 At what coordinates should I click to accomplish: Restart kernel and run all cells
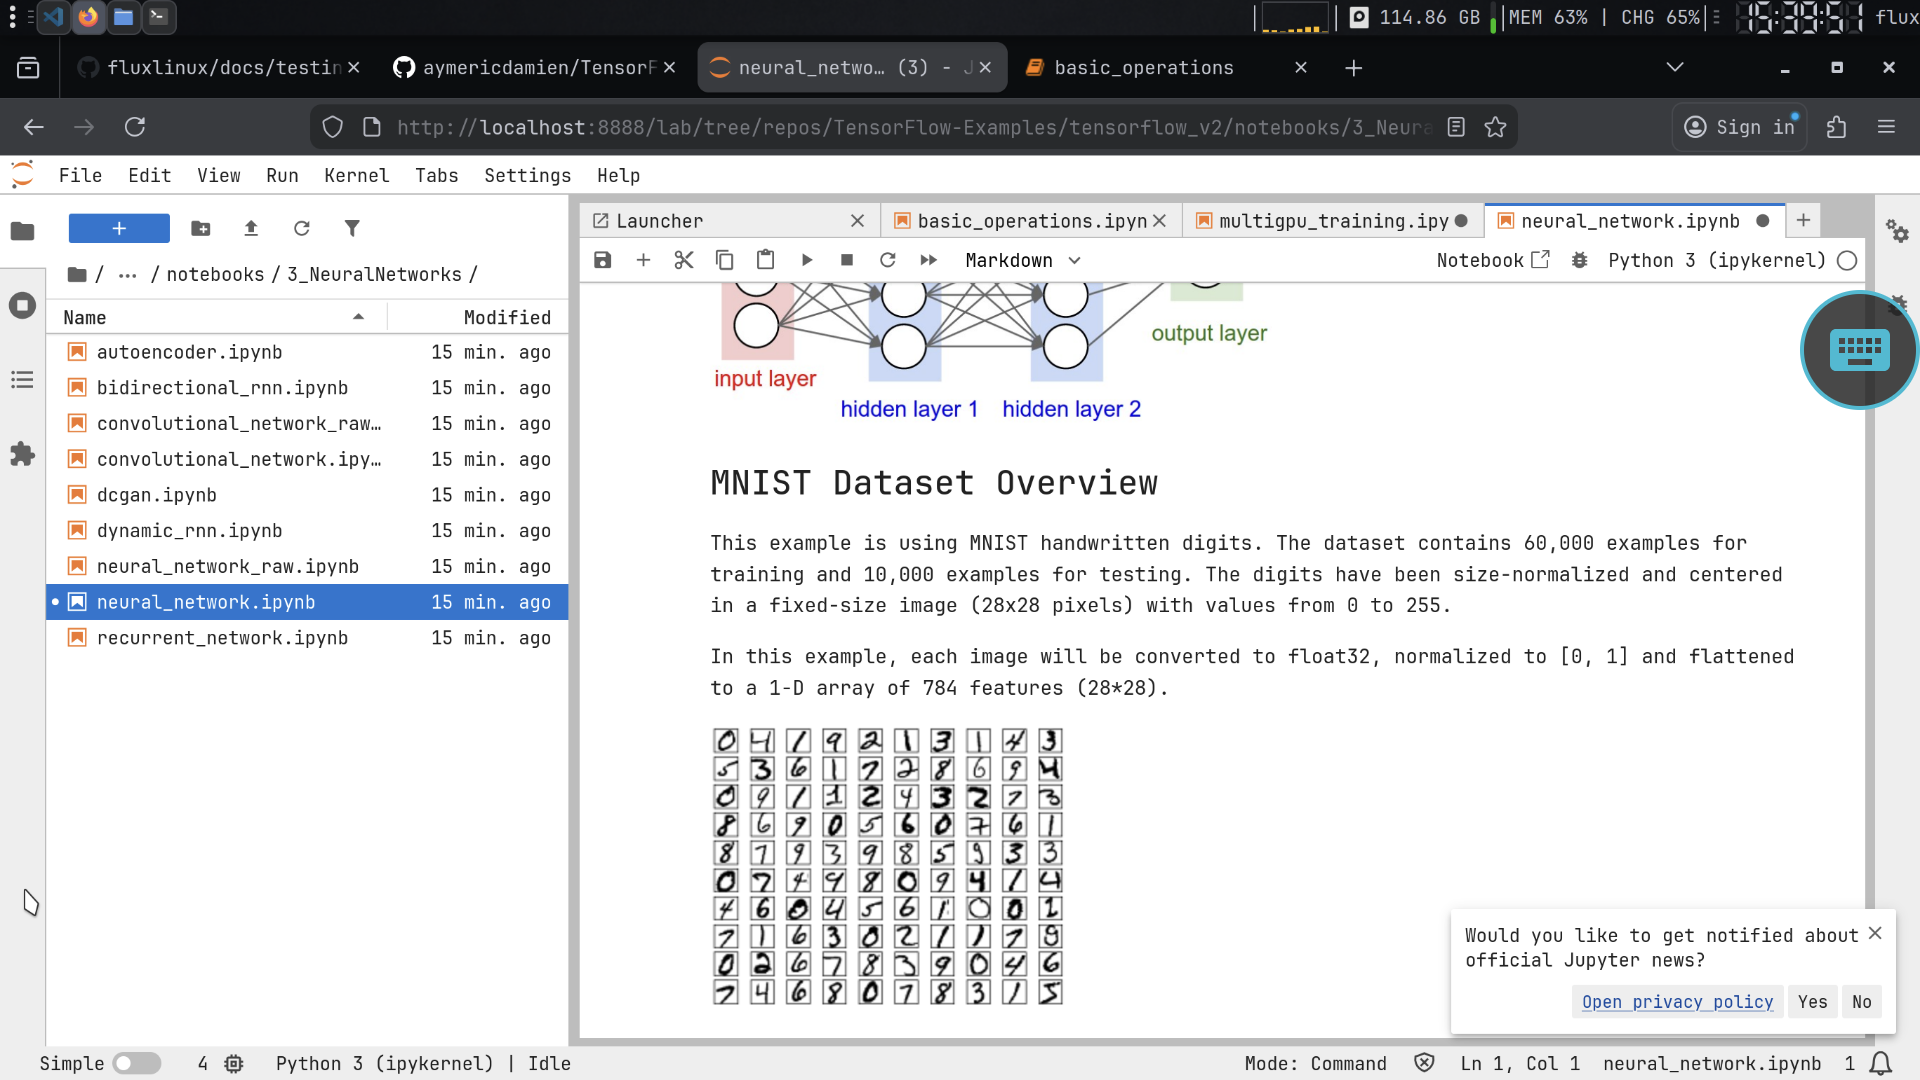coord(928,260)
